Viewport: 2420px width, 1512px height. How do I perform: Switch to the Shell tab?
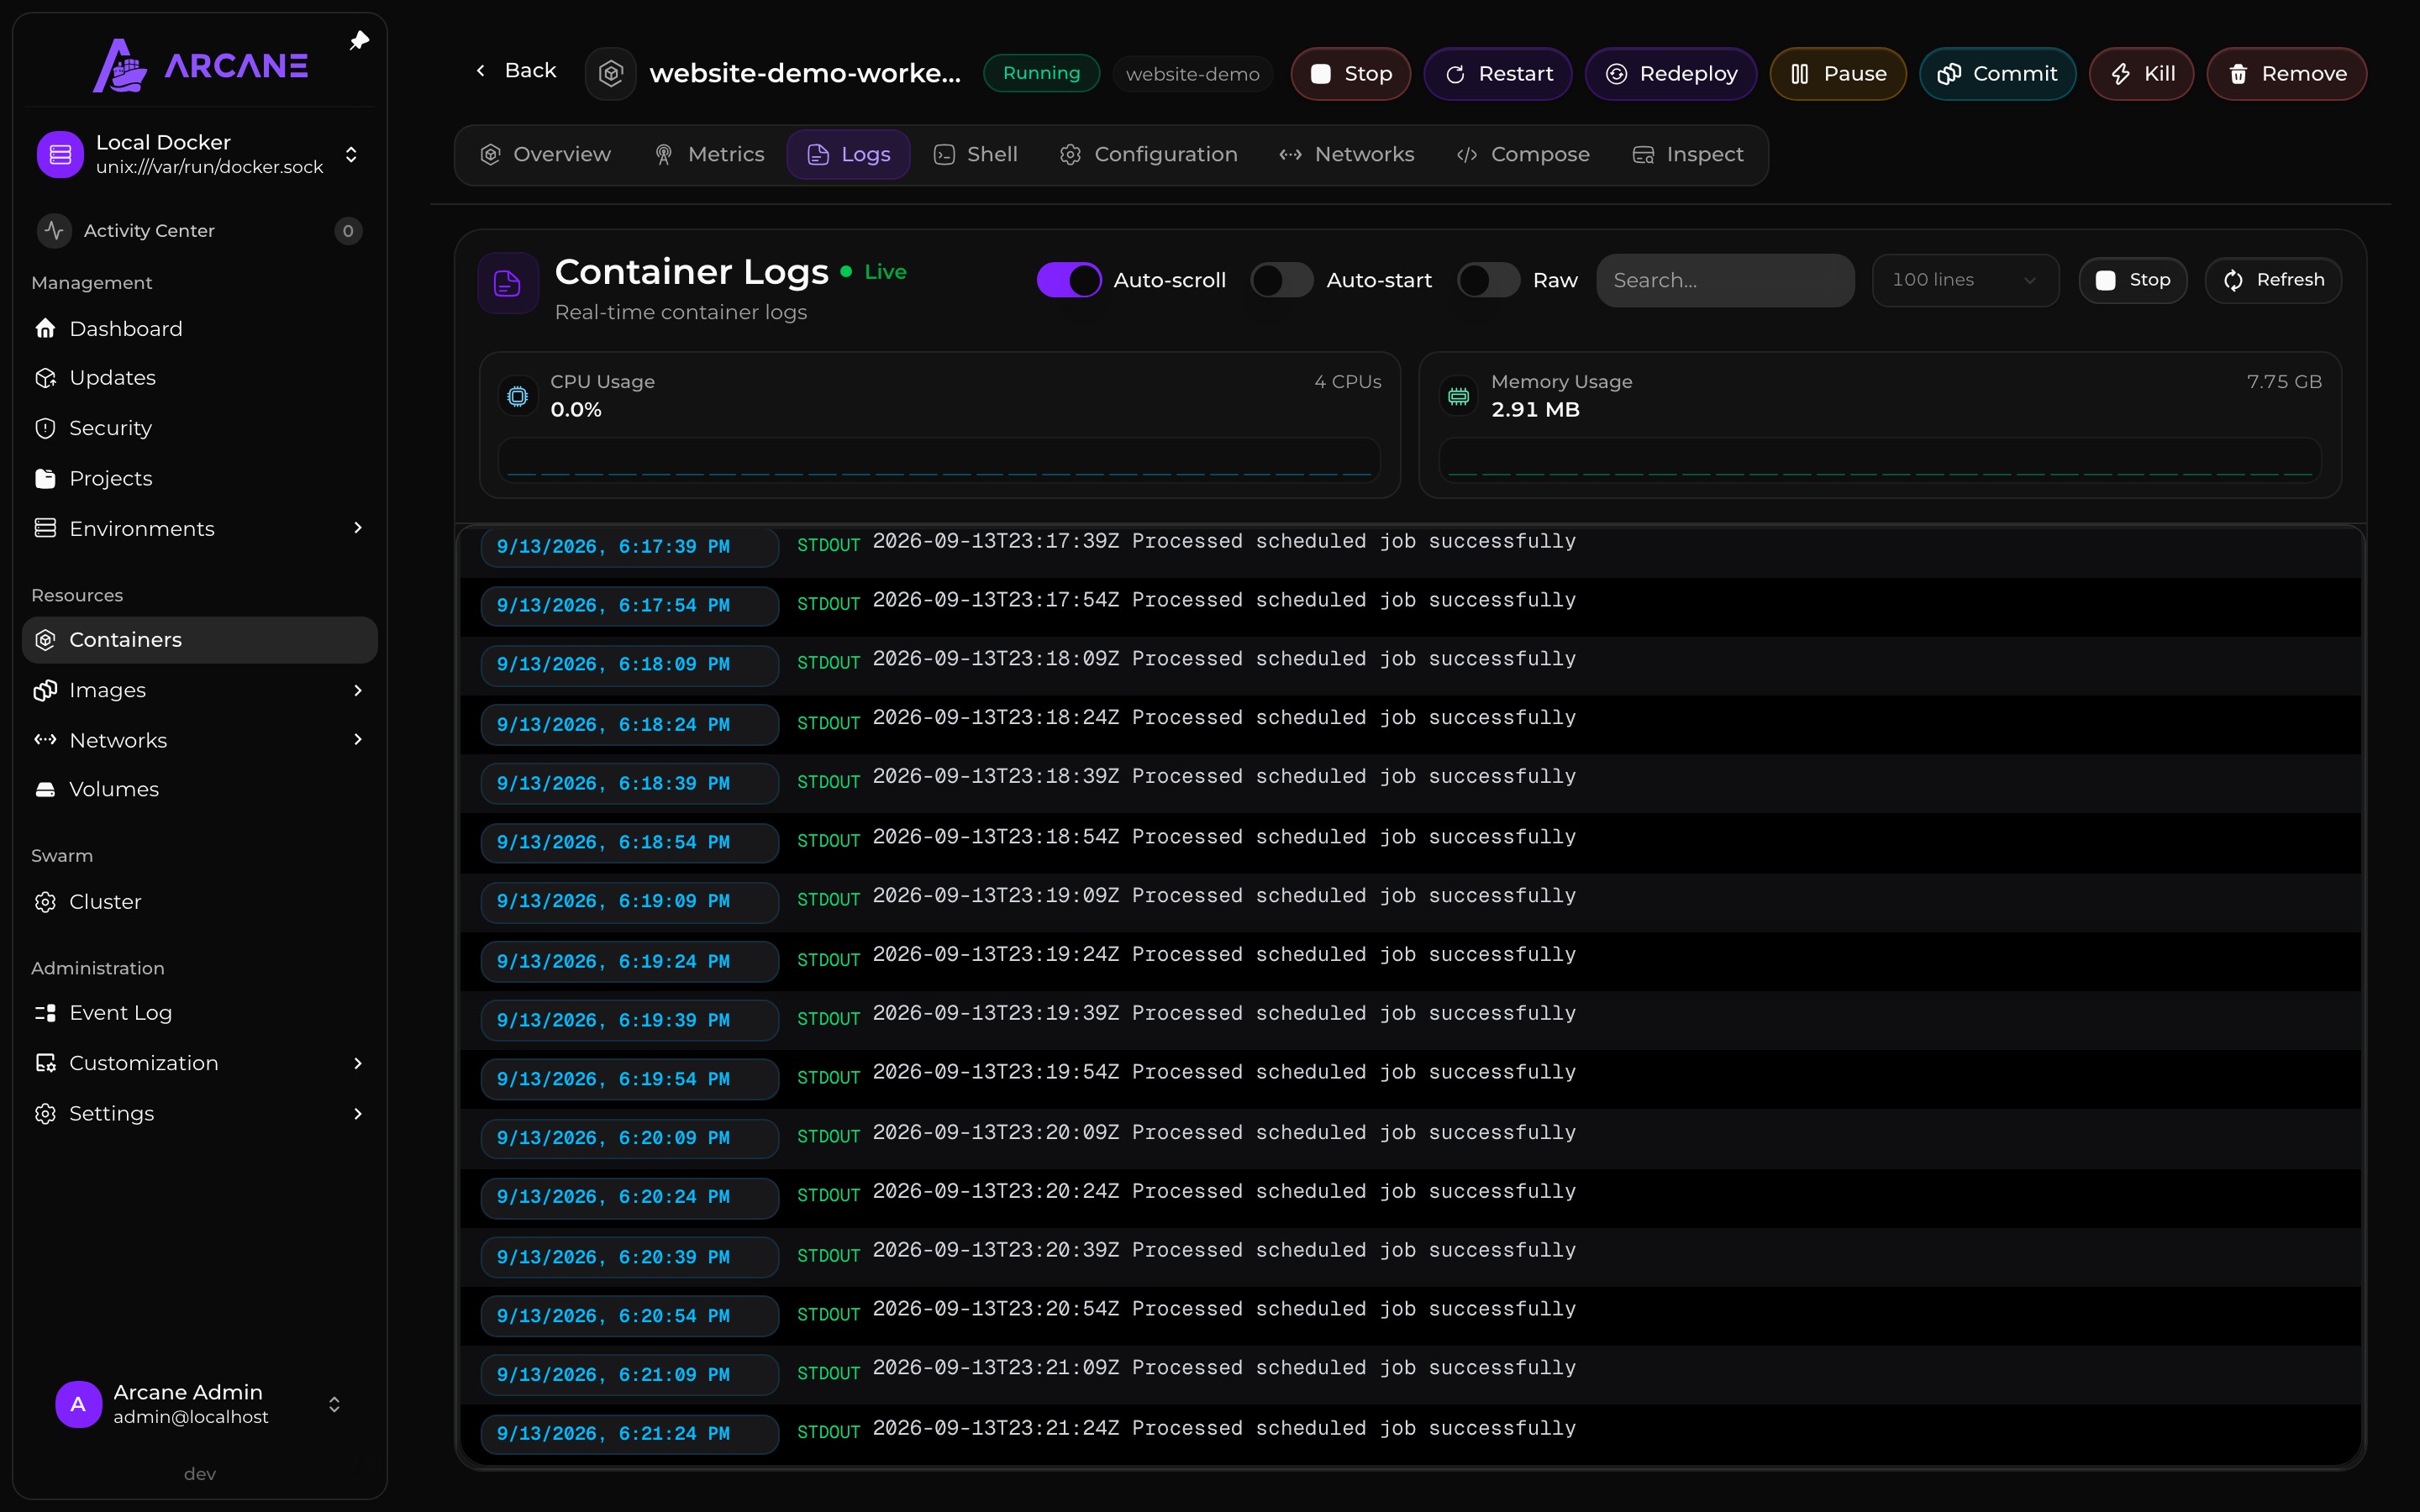click(x=976, y=155)
